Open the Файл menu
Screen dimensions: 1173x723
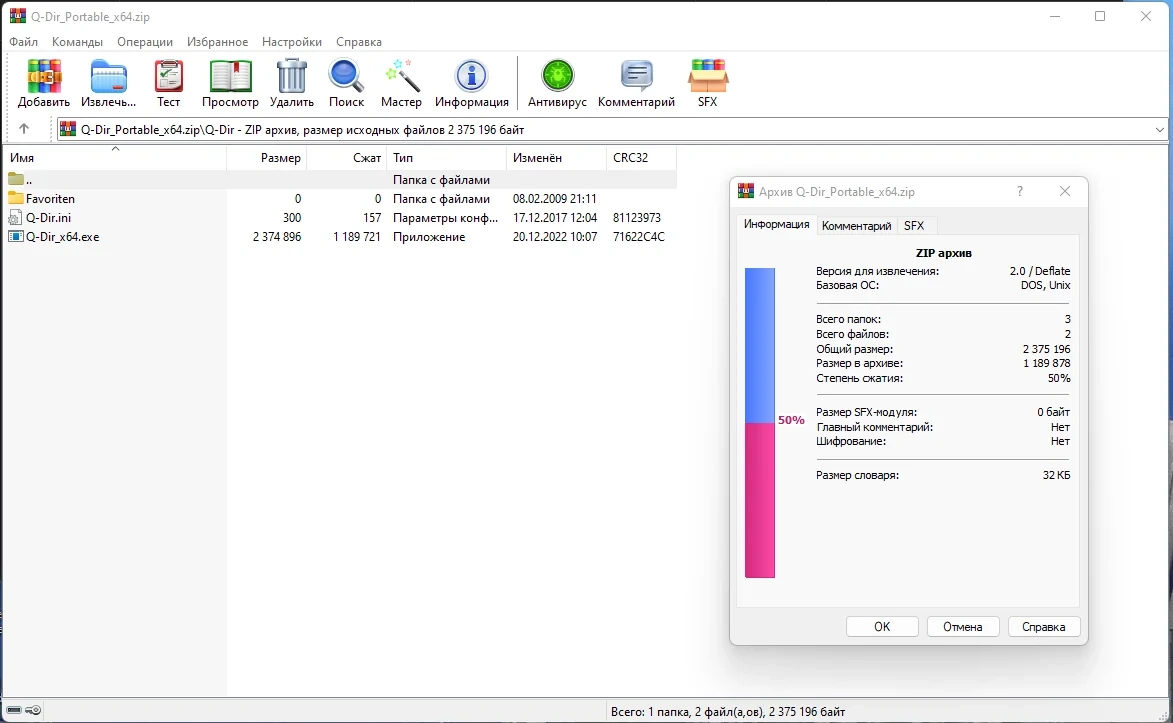24,42
